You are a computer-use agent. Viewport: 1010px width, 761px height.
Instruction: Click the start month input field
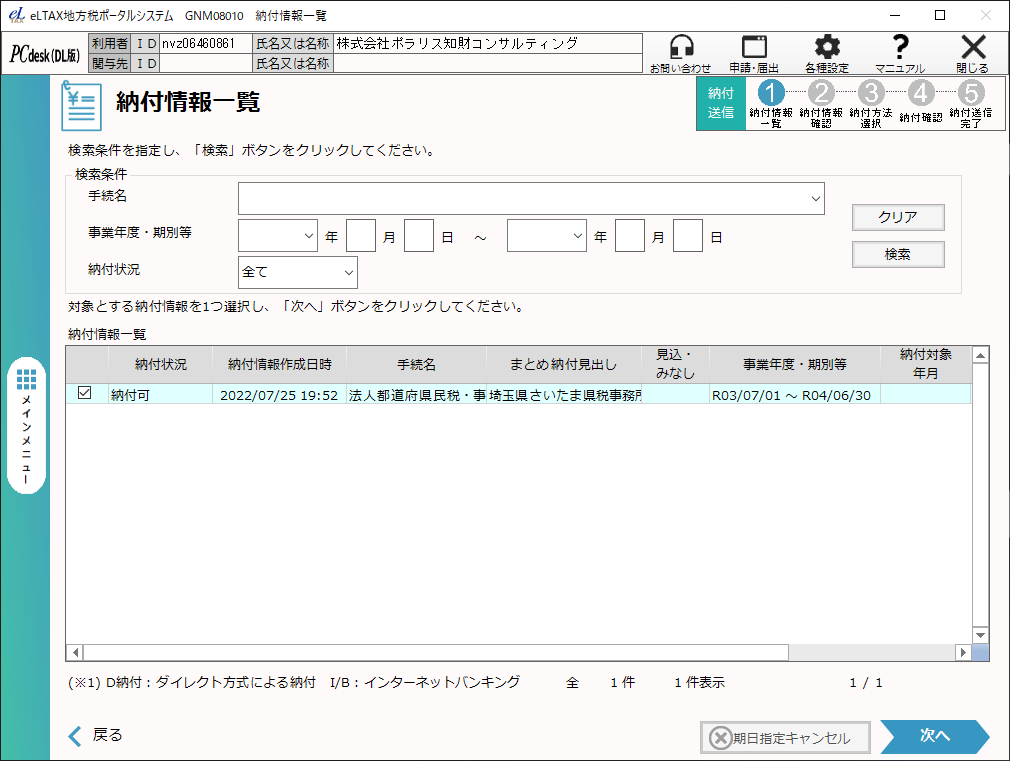(x=361, y=236)
